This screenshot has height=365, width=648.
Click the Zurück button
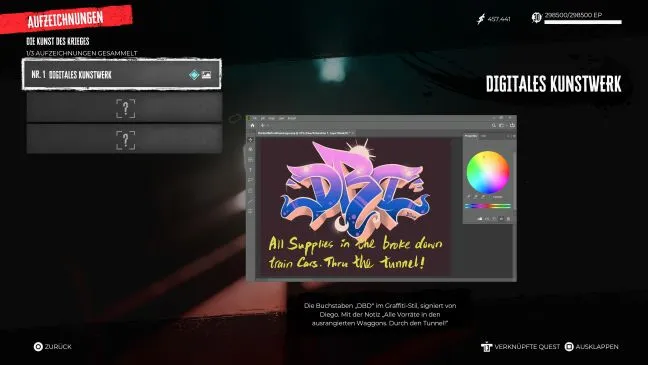(52, 346)
